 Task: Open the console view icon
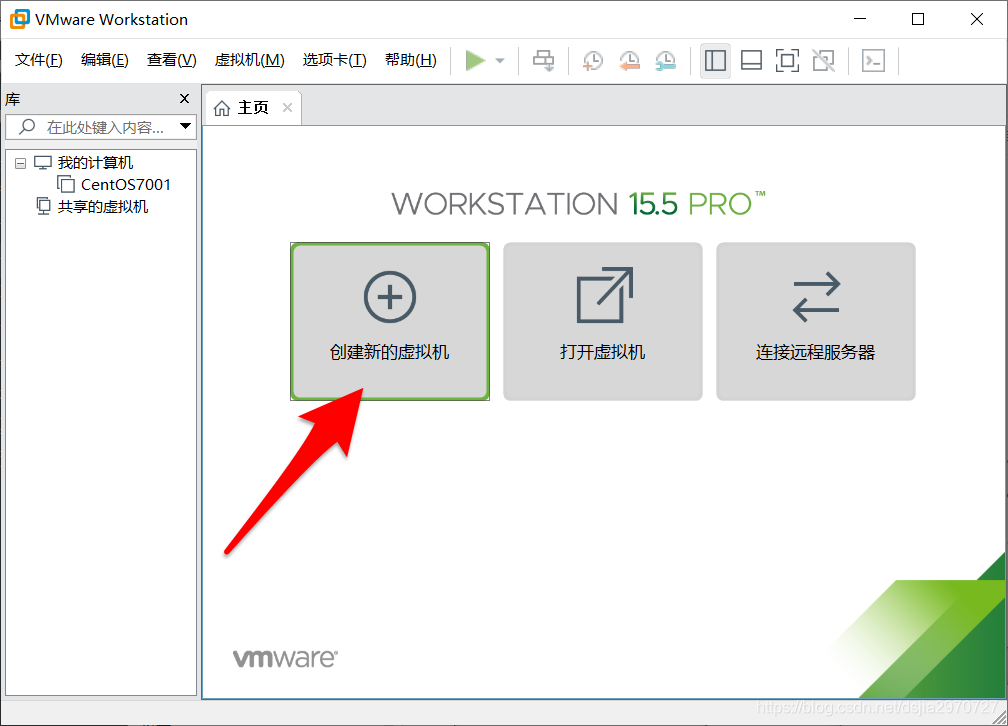click(874, 61)
